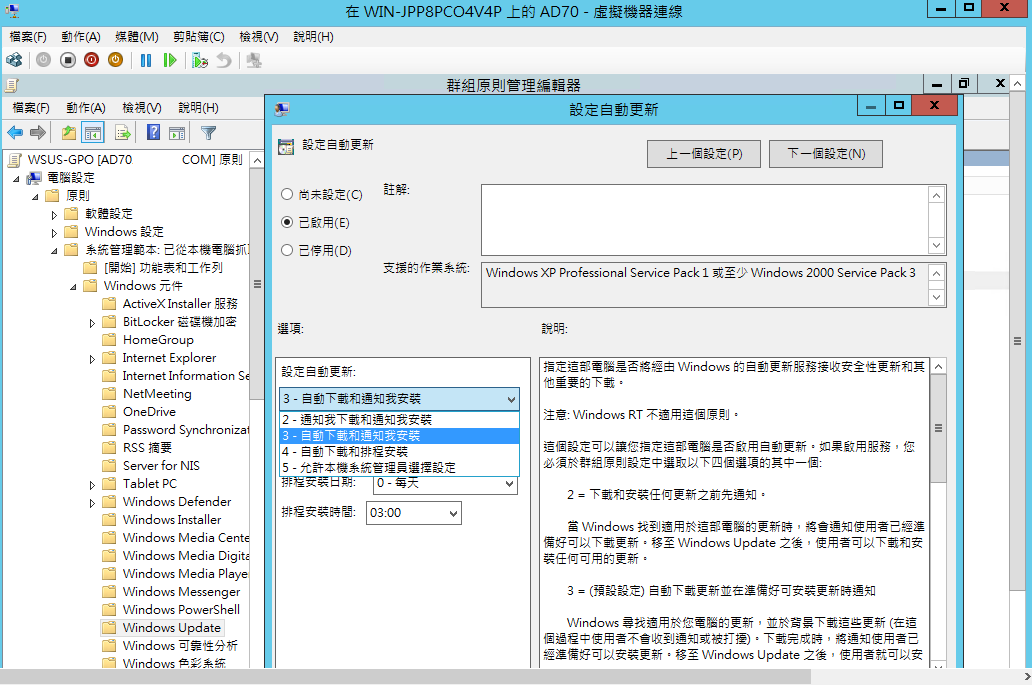
Task: Click the down arrow of the 支援的作業系統 scrollbar
Action: pos(937,297)
